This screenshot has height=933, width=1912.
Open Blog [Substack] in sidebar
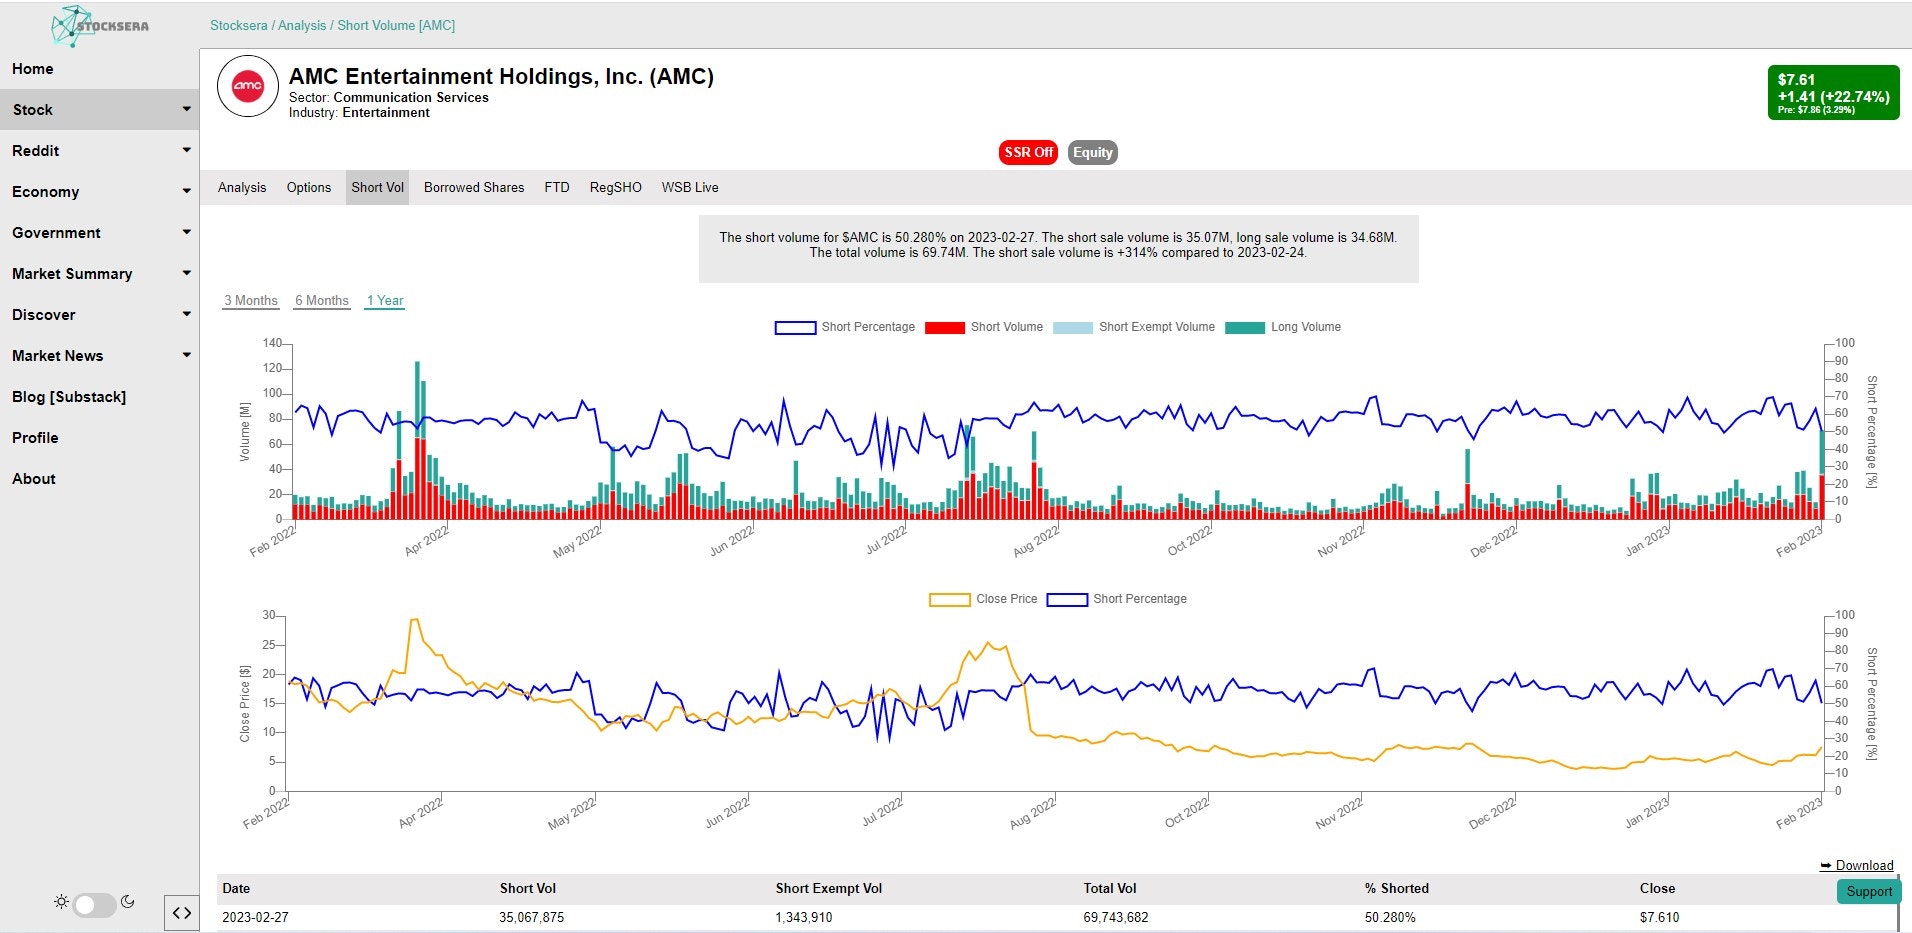point(69,397)
